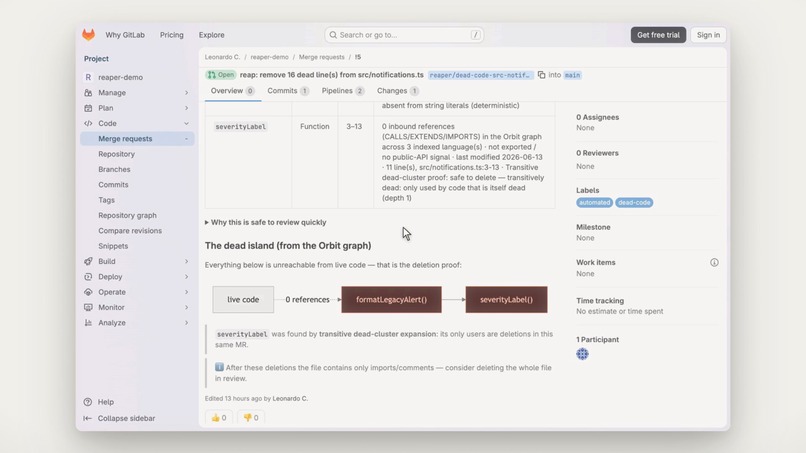This screenshot has width=806, height=453.
Task: Expand the Deploy section chevron
Action: (x=186, y=277)
